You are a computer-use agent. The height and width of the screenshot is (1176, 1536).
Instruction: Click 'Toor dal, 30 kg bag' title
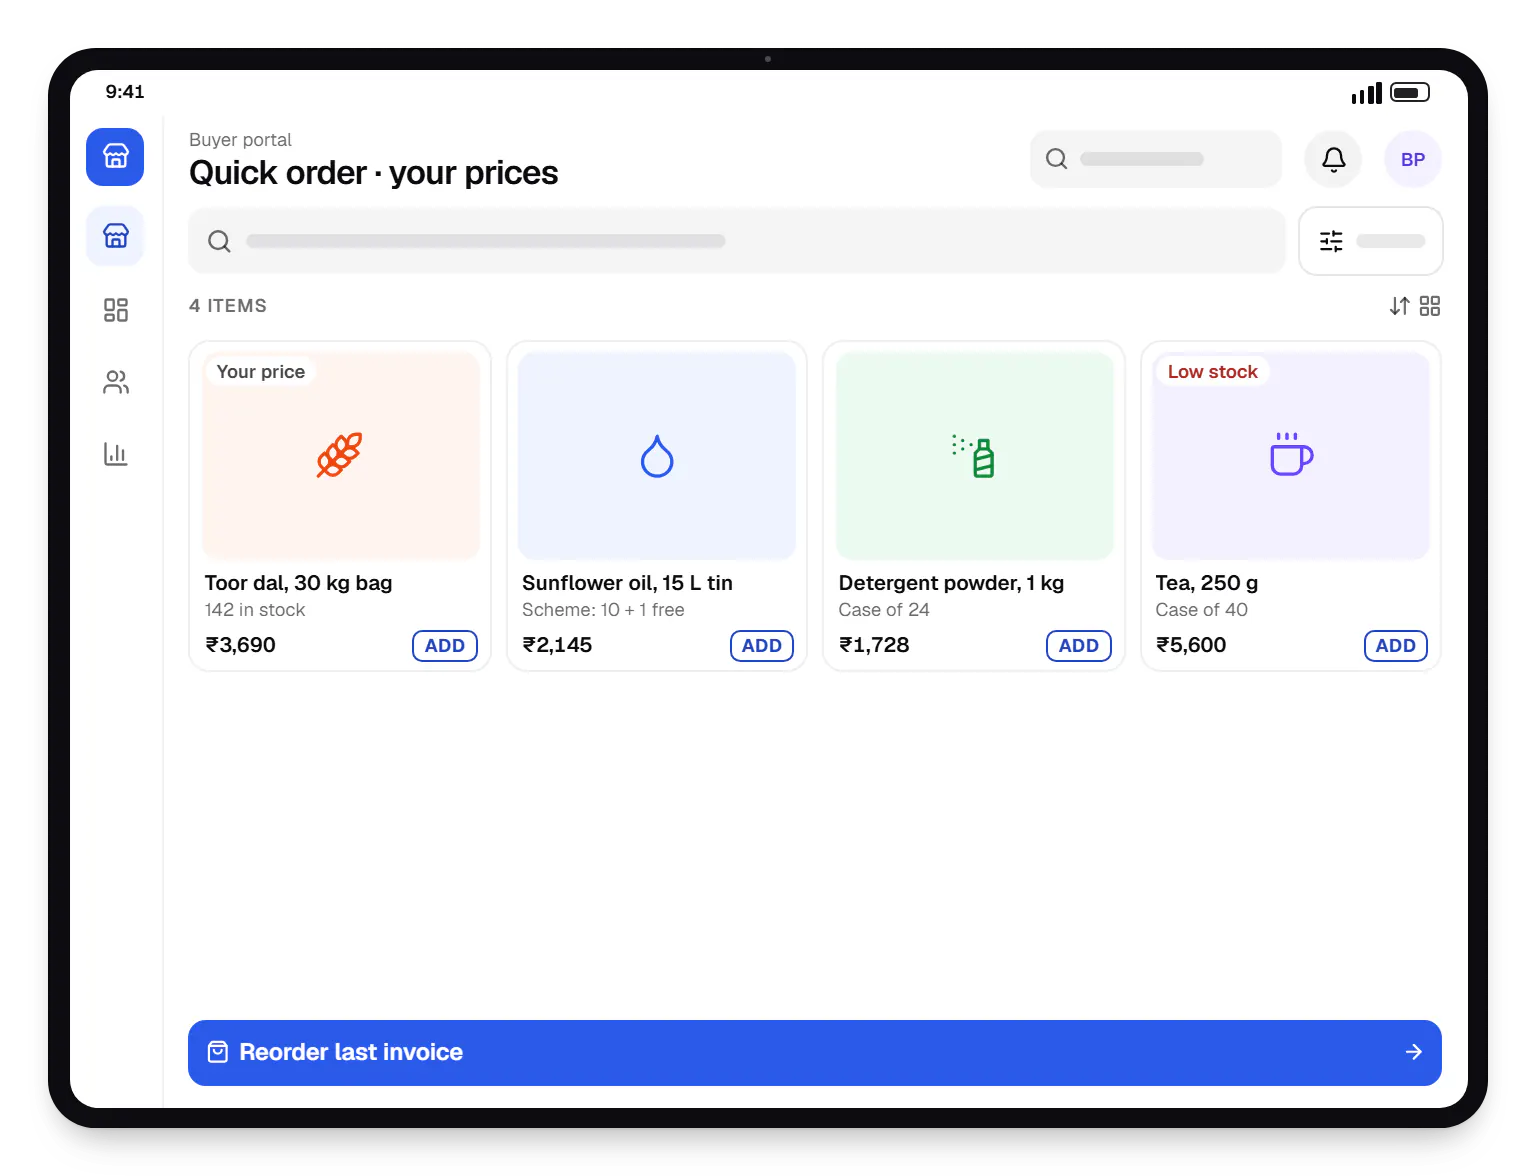pos(299,583)
